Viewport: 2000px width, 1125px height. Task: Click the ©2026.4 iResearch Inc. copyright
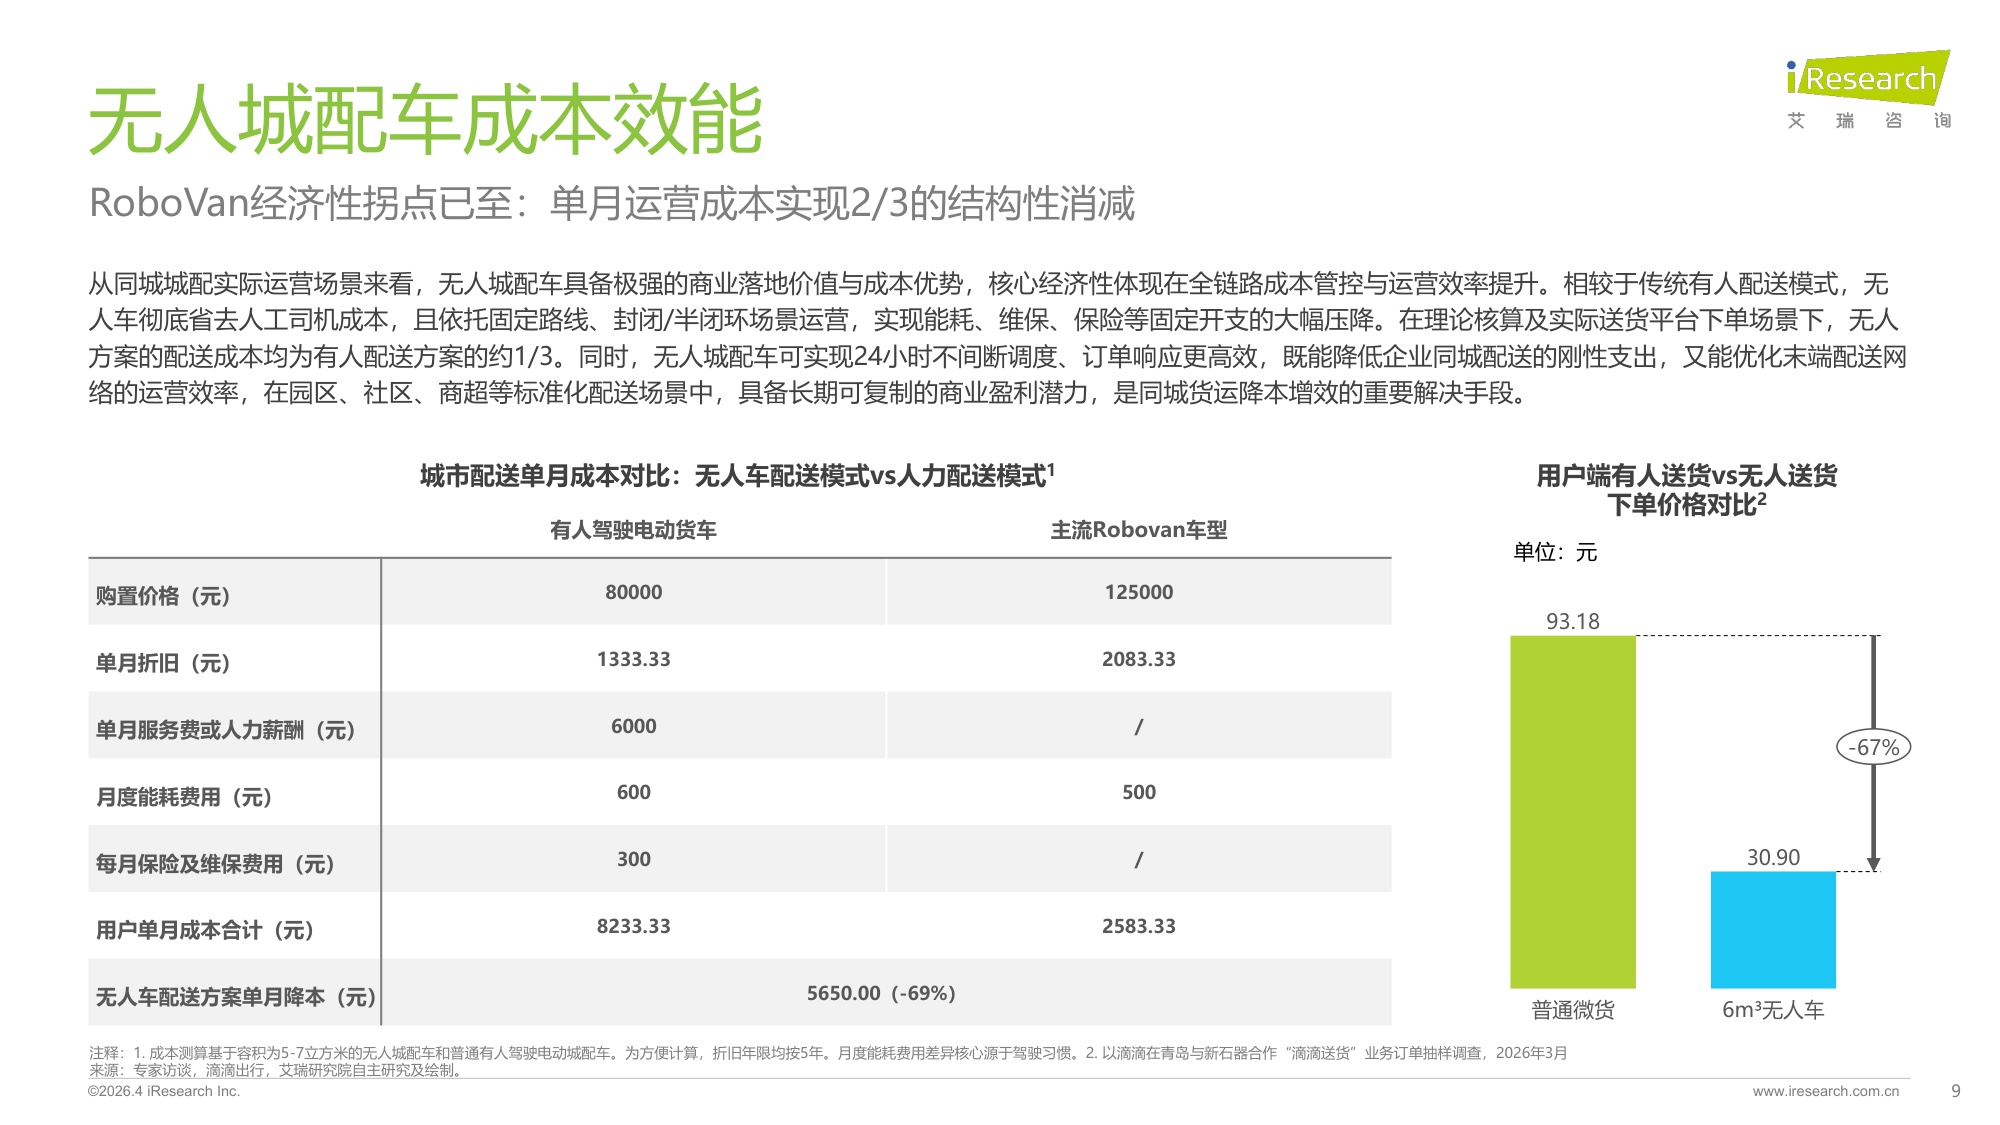(x=164, y=1091)
